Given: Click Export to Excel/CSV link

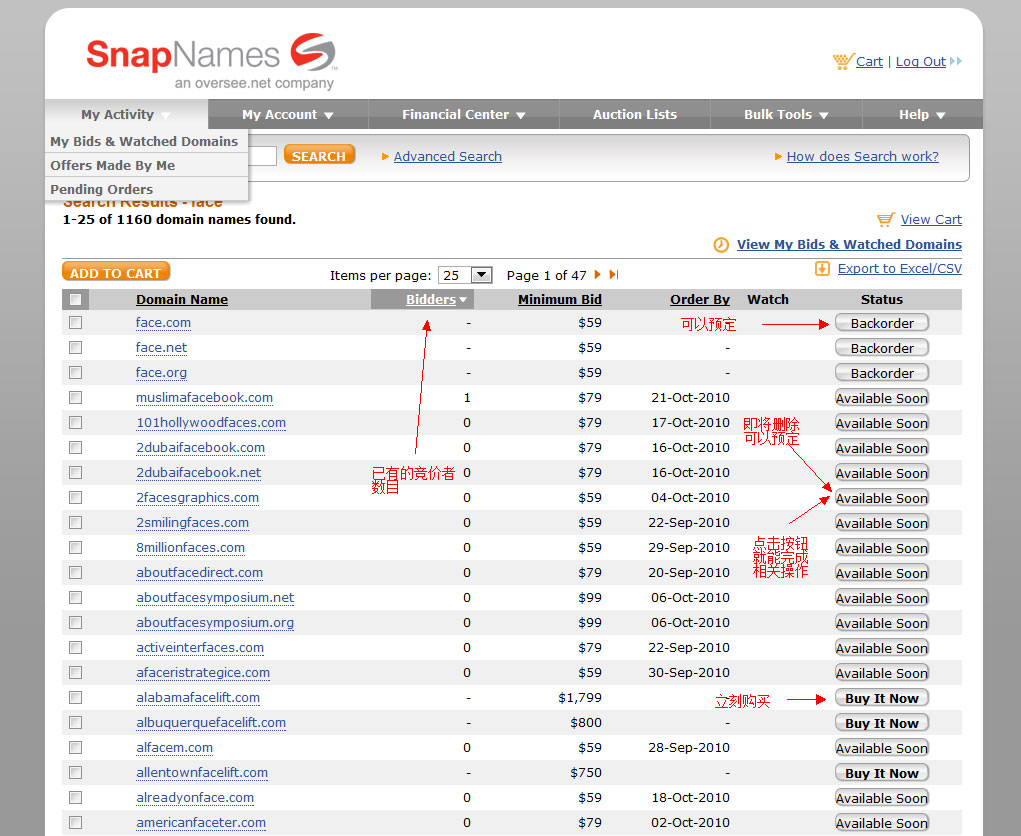Looking at the screenshot, I should (x=900, y=268).
